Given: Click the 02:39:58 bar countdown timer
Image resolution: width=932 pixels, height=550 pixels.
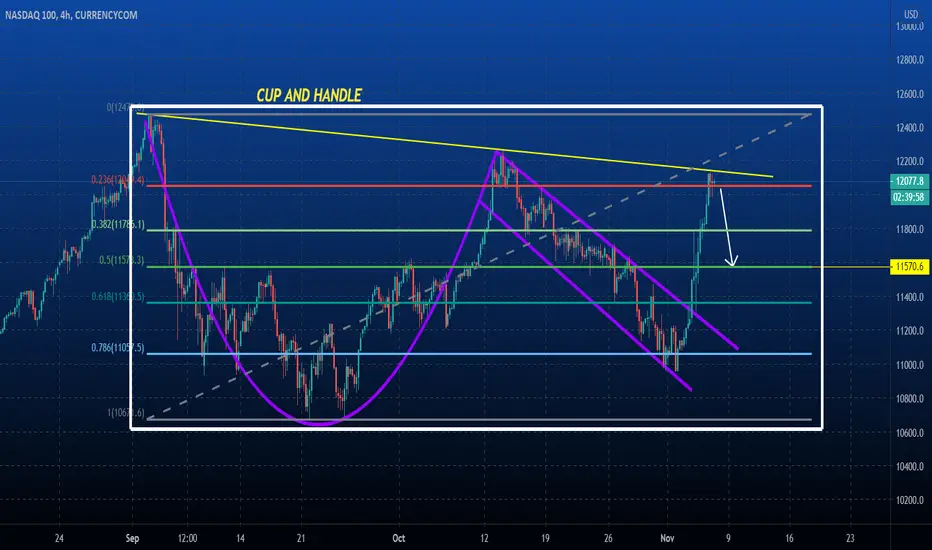Looking at the screenshot, I should point(909,197).
